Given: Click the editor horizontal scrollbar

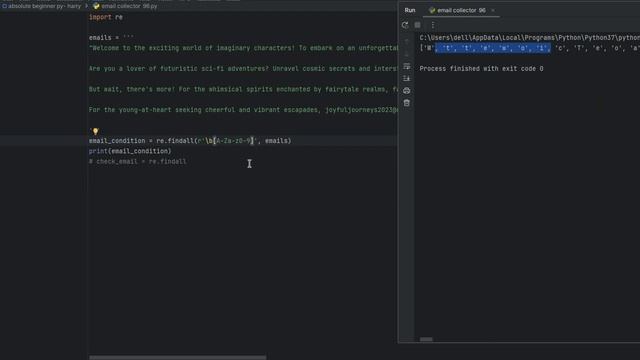Looking at the screenshot, I should pos(178,358).
